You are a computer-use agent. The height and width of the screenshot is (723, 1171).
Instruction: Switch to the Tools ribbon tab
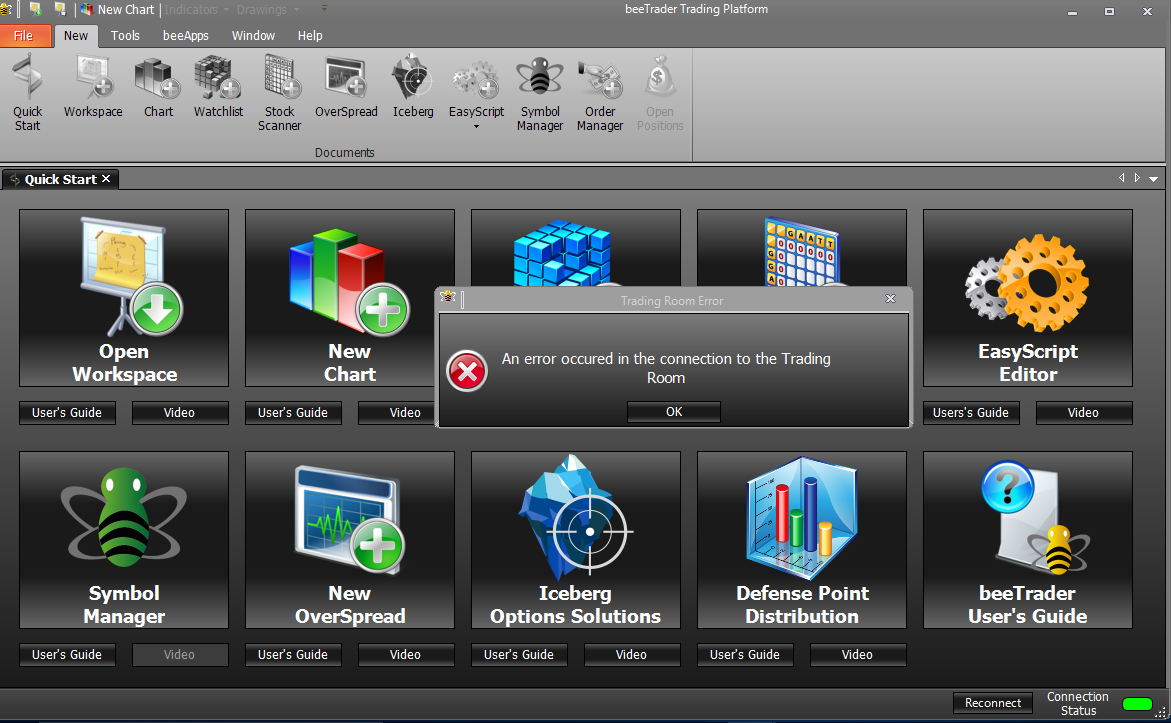(x=125, y=35)
